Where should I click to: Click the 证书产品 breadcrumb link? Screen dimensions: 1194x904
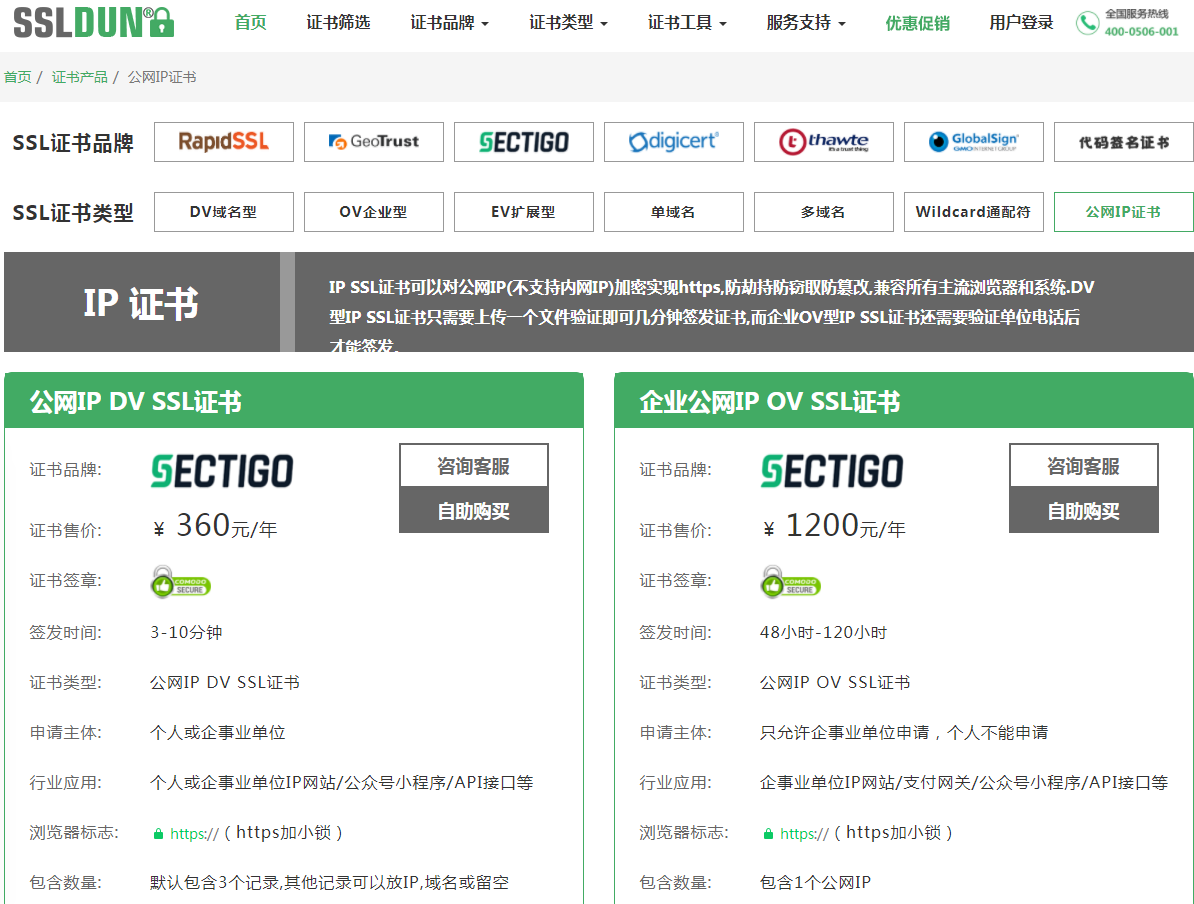click(x=80, y=77)
